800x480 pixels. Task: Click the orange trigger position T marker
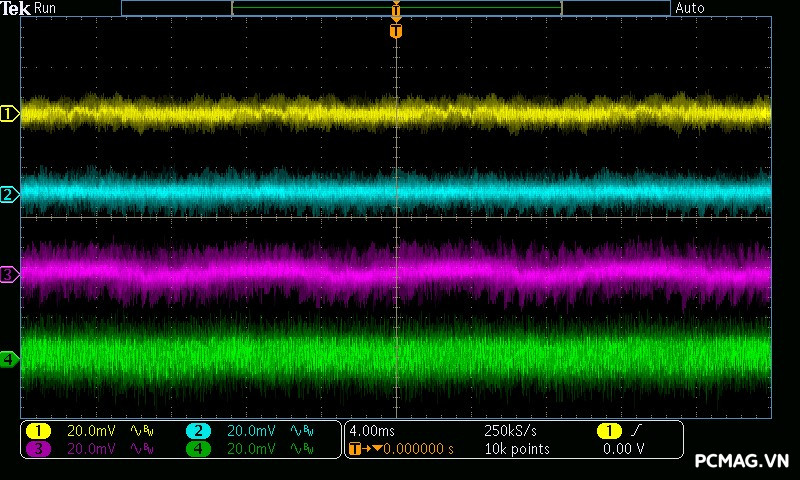click(x=396, y=31)
